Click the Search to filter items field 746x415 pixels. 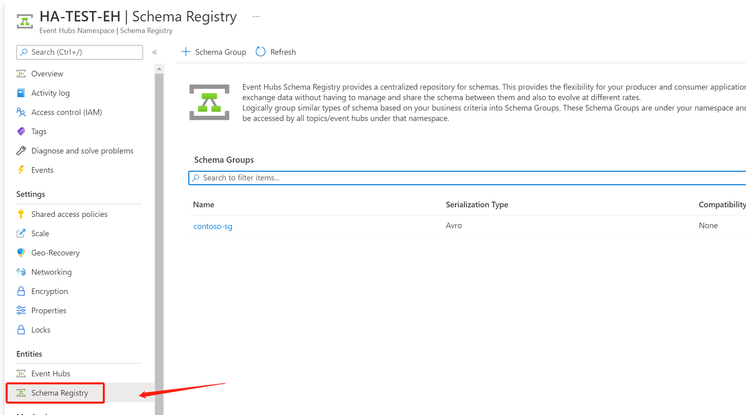tap(467, 178)
